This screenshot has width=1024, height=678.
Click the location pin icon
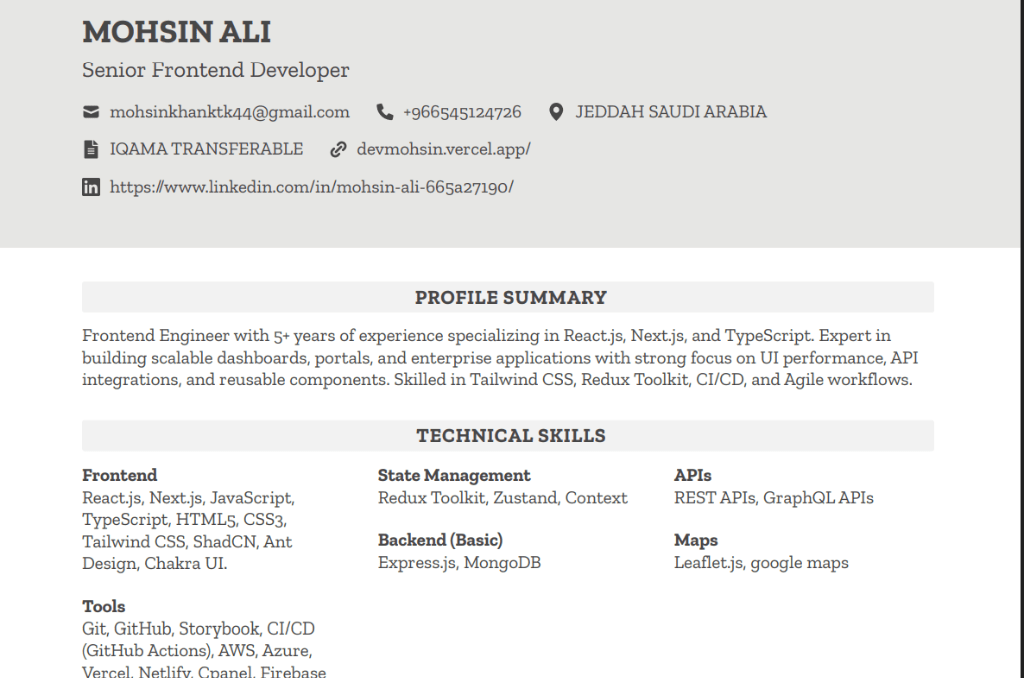click(557, 112)
